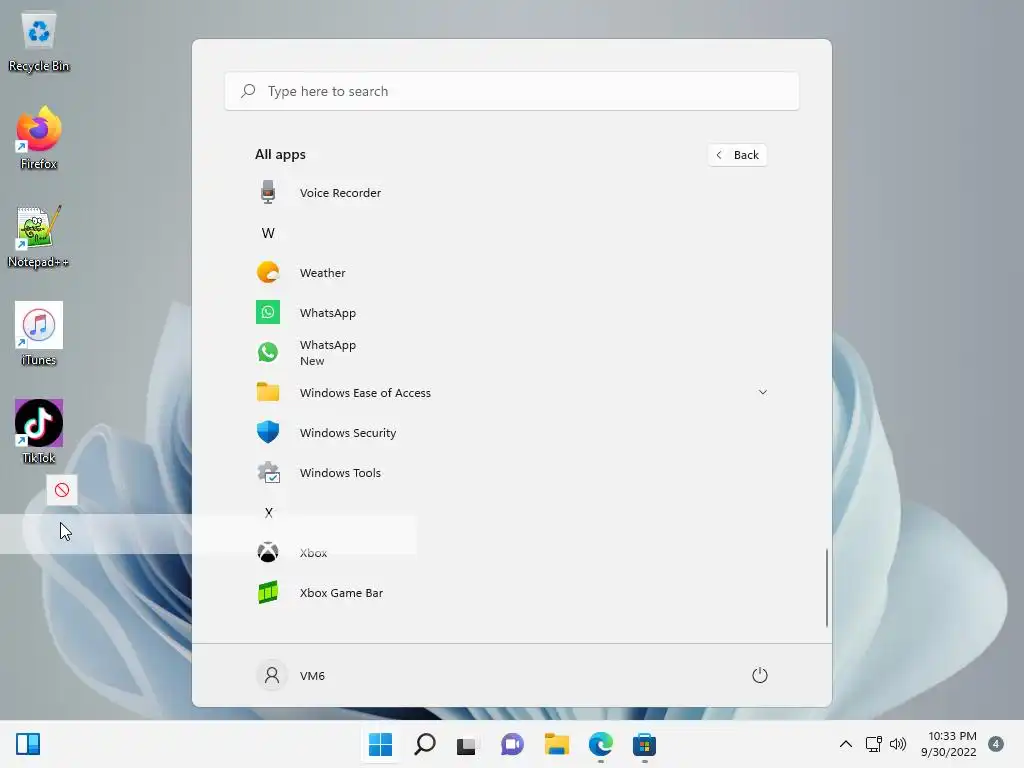Click the Voice Recorder label
Screen dimensions: 1024x768
point(340,193)
